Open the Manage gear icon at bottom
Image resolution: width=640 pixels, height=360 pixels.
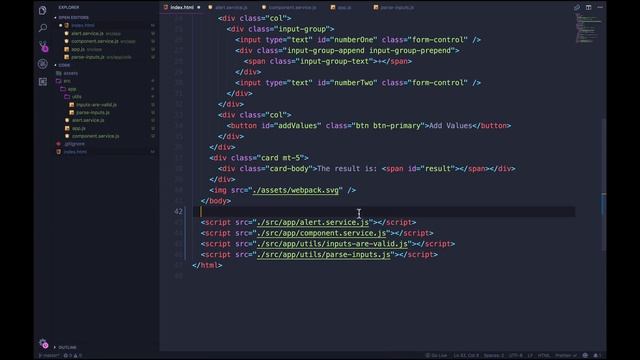point(43,343)
